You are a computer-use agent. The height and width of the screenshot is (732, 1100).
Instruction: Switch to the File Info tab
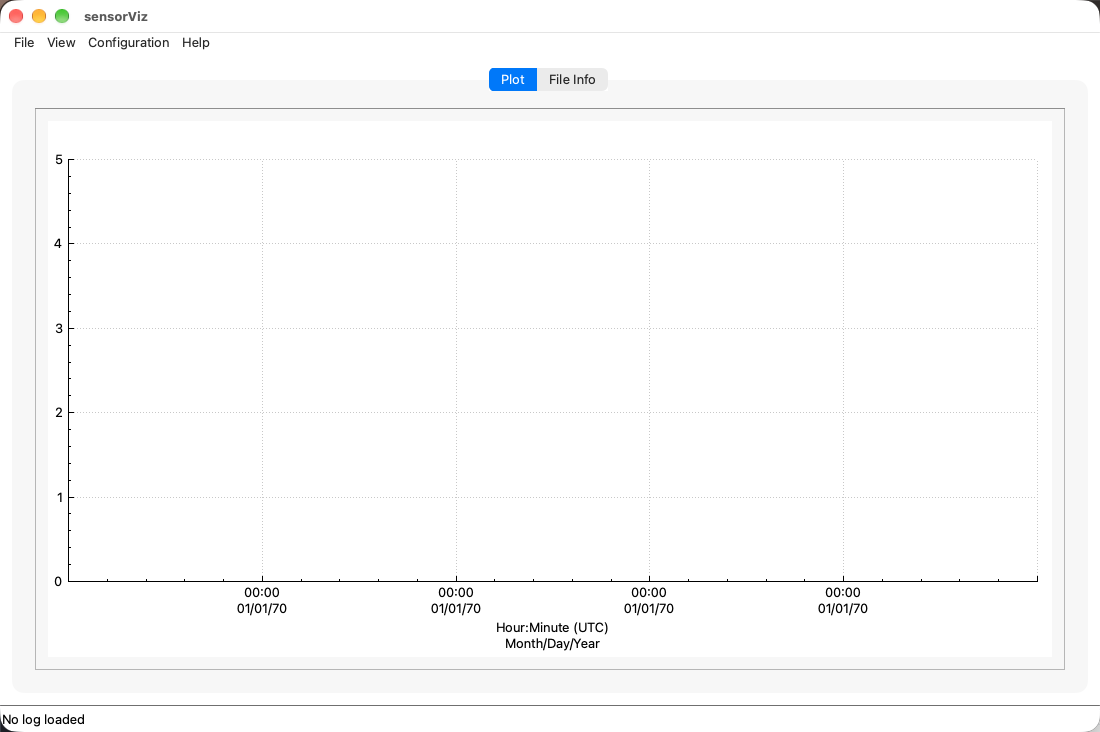572,79
